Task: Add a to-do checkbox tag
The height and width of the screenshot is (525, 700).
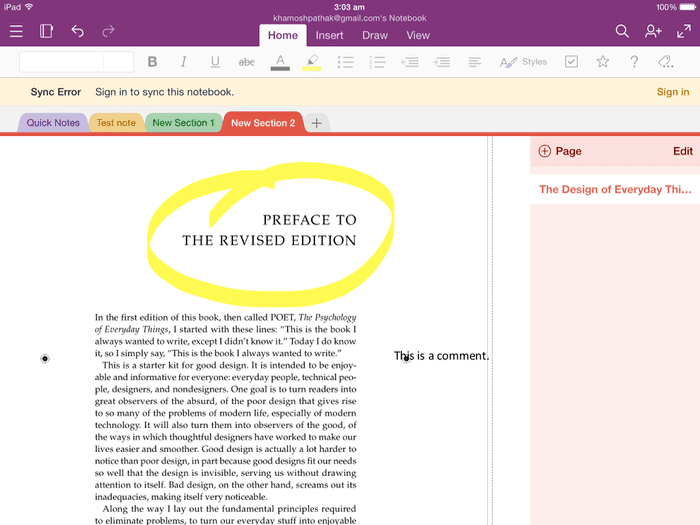Action: tap(571, 62)
